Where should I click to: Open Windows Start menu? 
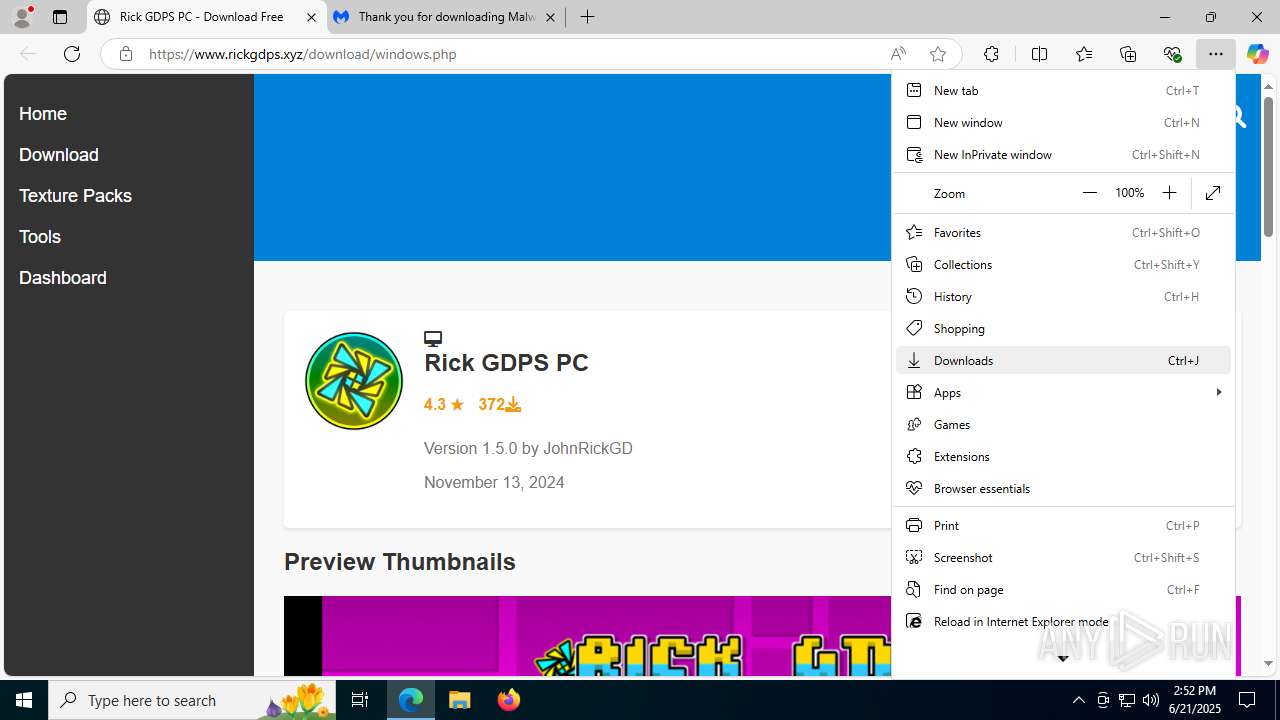click(24, 700)
